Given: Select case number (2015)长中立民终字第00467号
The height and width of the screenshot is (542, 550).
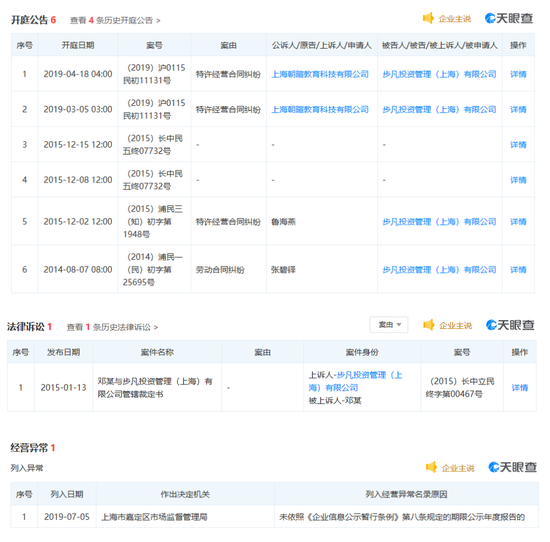Looking at the screenshot, I should [x=460, y=388].
